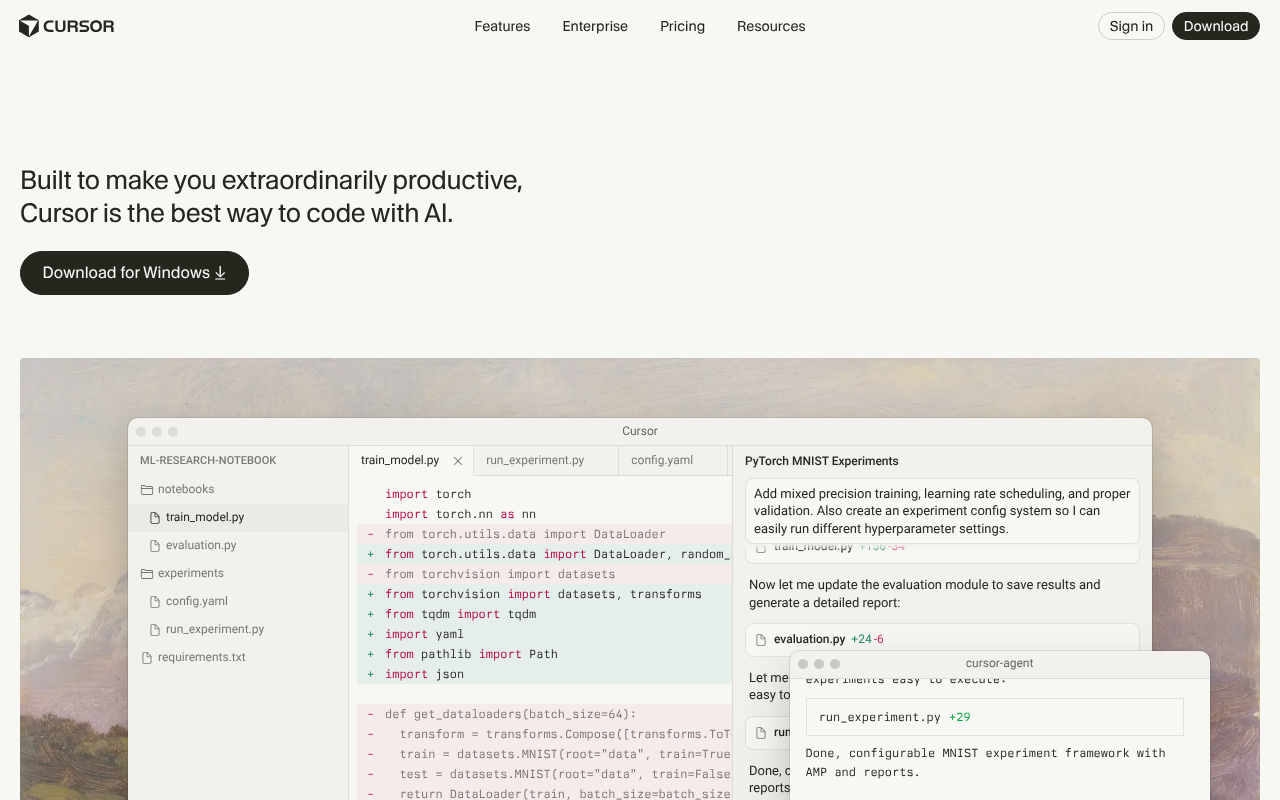Select train_model.py in the file tree
1280x800 pixels.
205,518
